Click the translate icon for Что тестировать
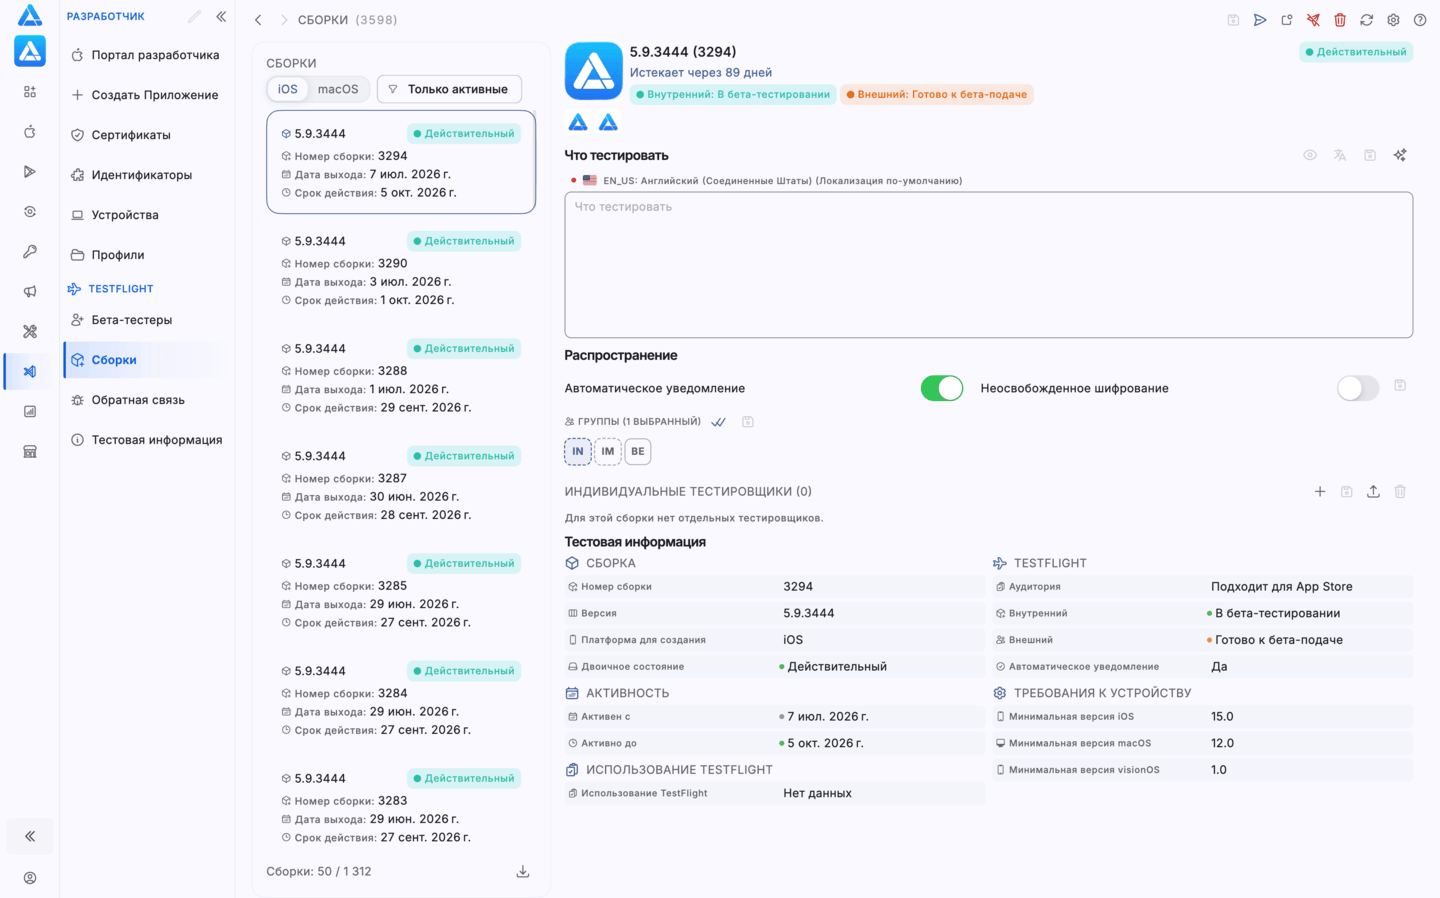The width and height of the screenshot is (1440, 898). point(1340,155)
